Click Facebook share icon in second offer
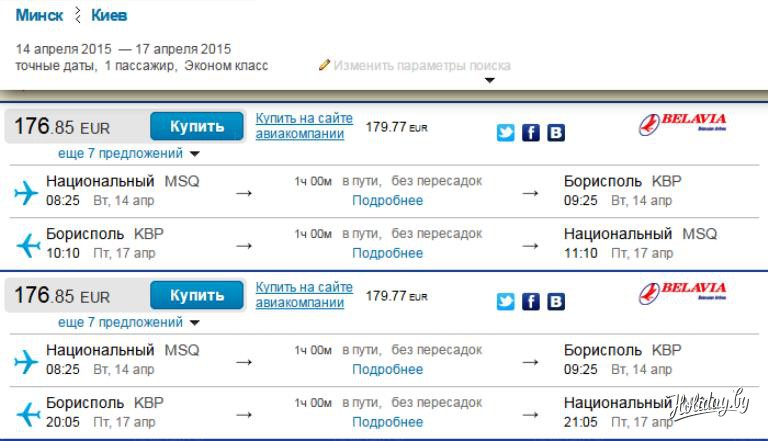The image size is (768, 441). point(531,302)
